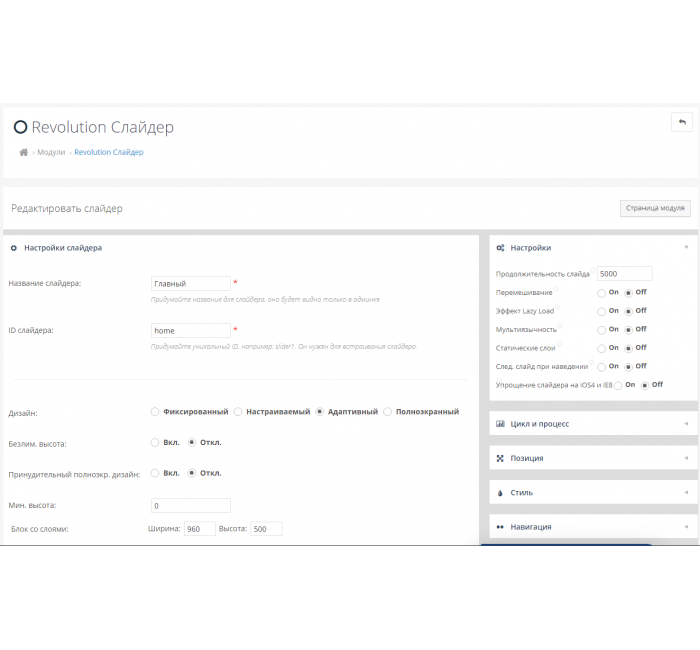
Task: Open the Цикл и процесс section header
Action: pos(593,424)
